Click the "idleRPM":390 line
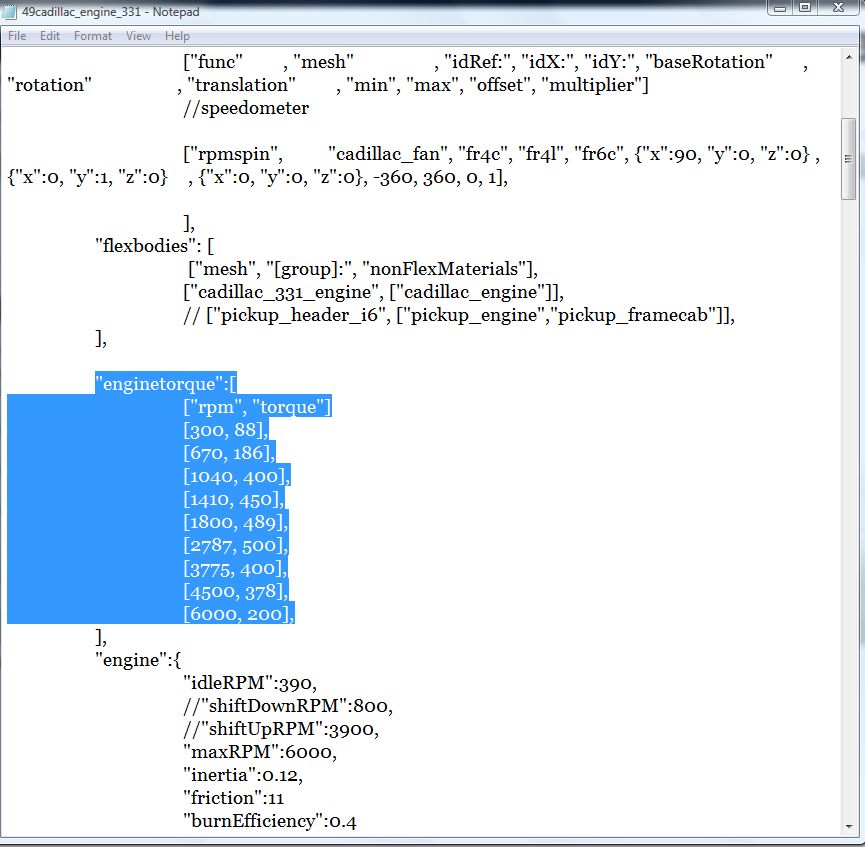 click(x=250, y=683)
